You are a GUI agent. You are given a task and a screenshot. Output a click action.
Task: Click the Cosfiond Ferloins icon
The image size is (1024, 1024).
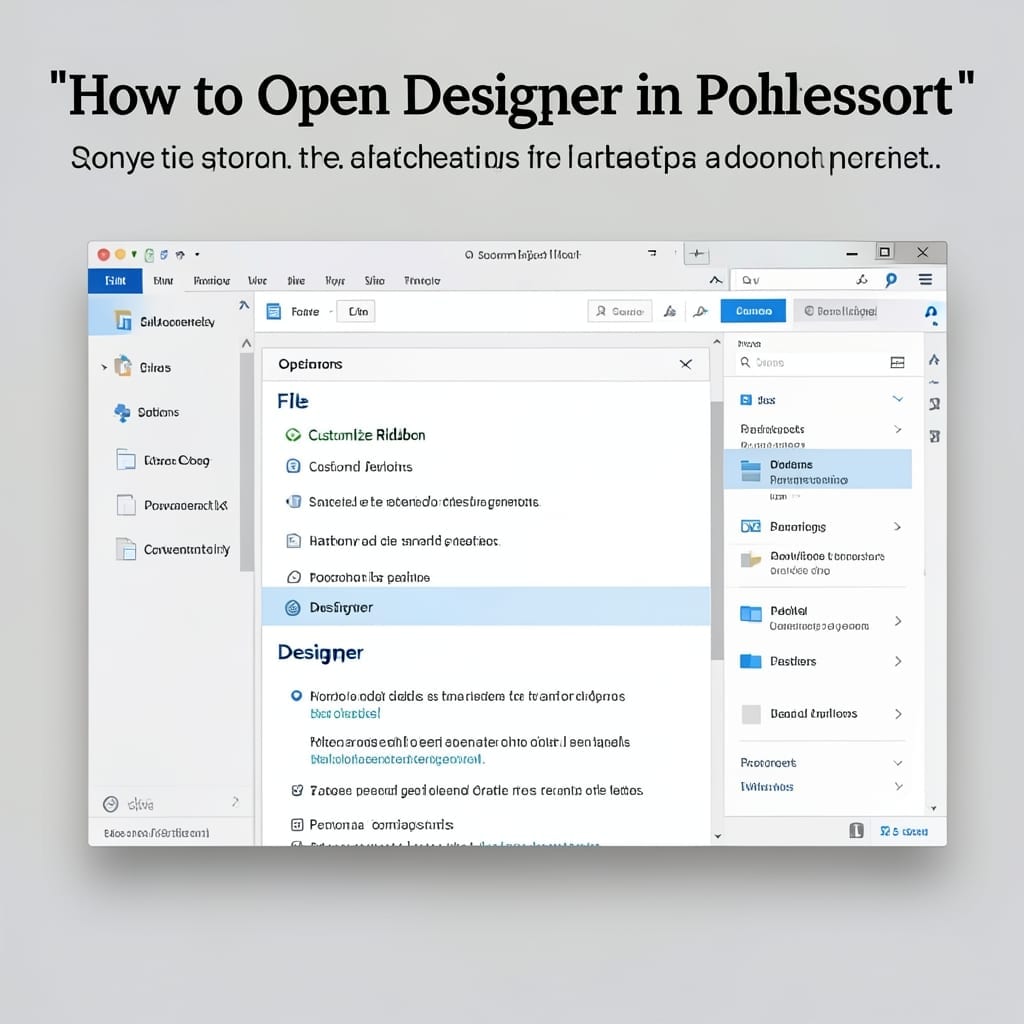tap(293, 466)
